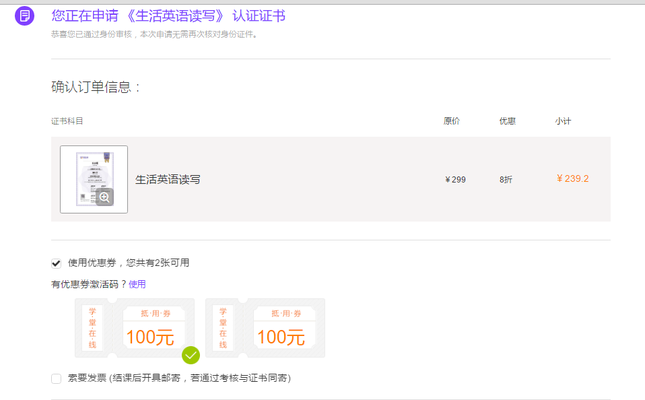Click the 生活英语读写 course name in the order row
Viewport: 645px width, 400px height.
click(x=168, y=180)
